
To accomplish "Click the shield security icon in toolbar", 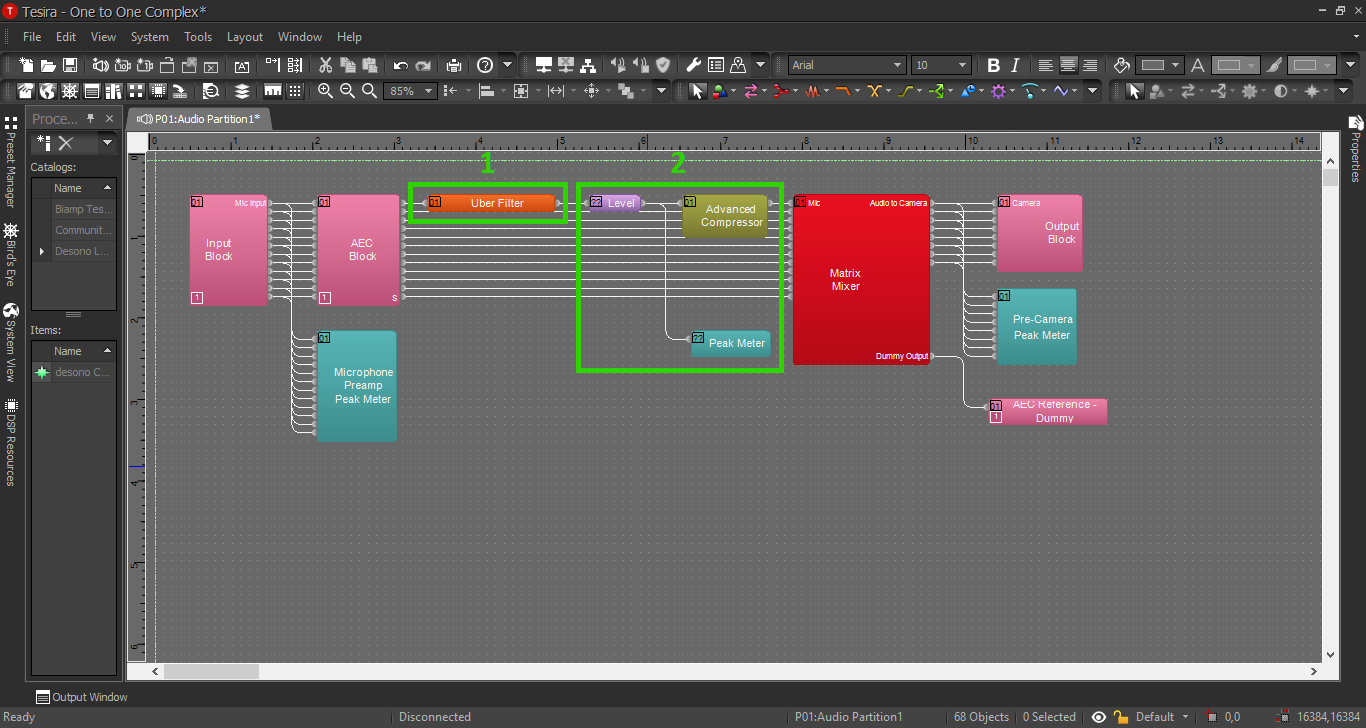I will tap(662, 65).
